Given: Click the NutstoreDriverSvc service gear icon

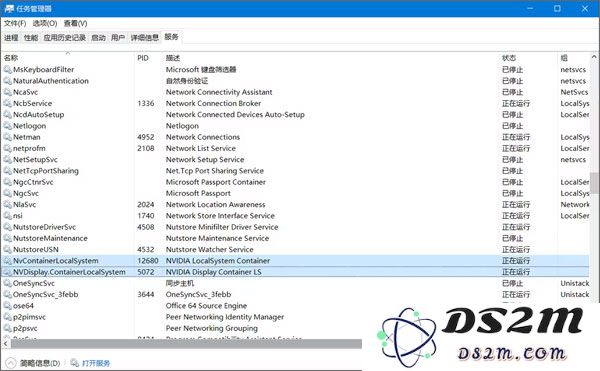Looking at the screenshot, I should [7, 227].
